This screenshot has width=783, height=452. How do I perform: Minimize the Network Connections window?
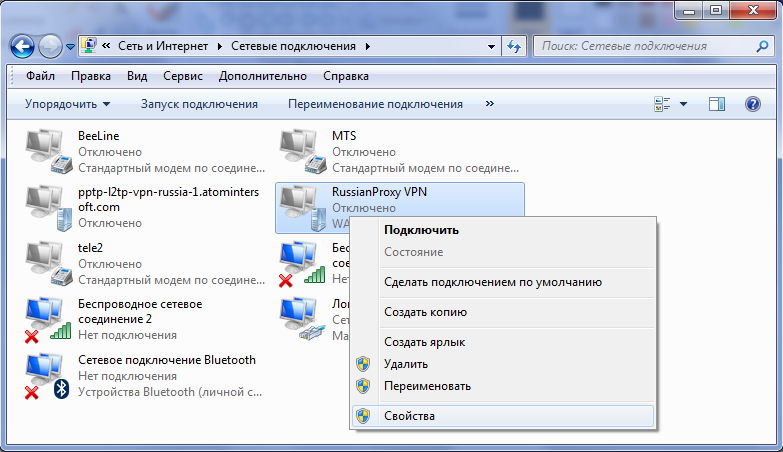690,10
